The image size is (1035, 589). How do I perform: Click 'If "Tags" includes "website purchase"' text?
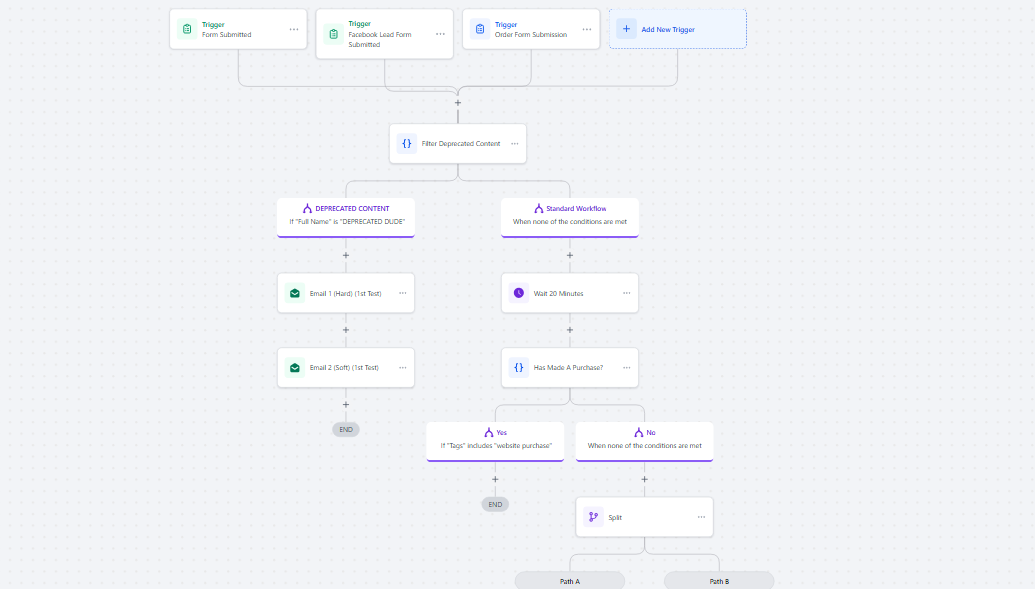coord(496,446)
